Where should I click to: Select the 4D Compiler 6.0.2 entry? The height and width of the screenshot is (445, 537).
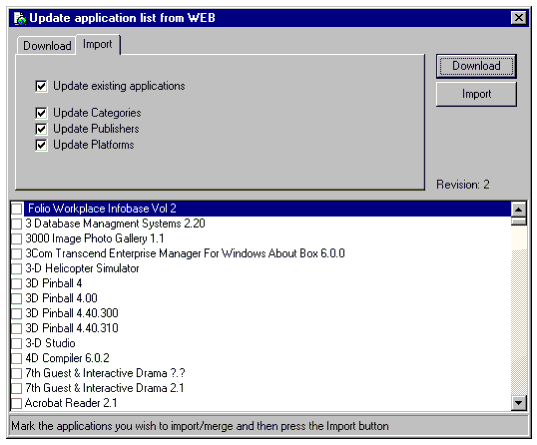click(x=67, y=358)
